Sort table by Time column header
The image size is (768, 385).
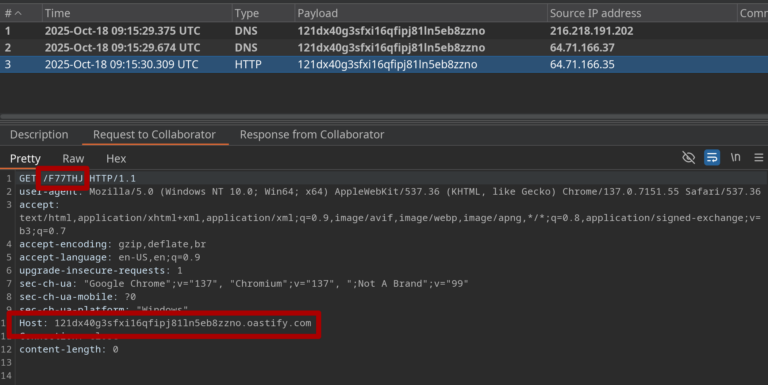point(137,13)
